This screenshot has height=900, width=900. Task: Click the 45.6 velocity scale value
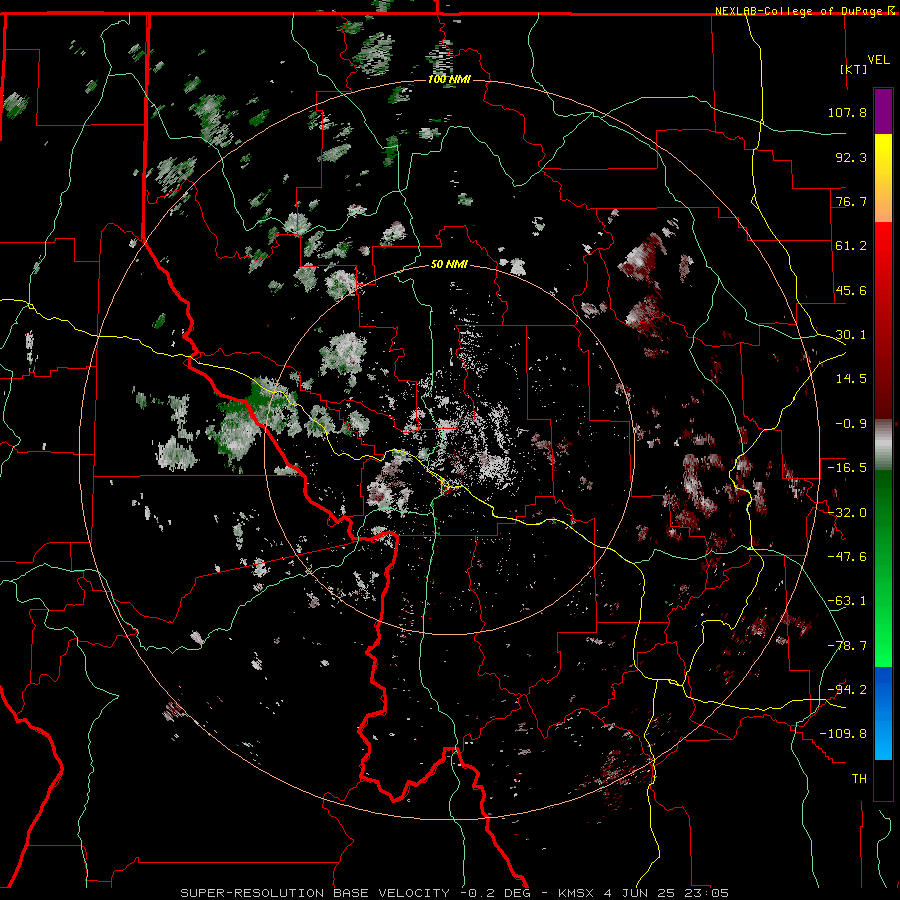(851, 290)
